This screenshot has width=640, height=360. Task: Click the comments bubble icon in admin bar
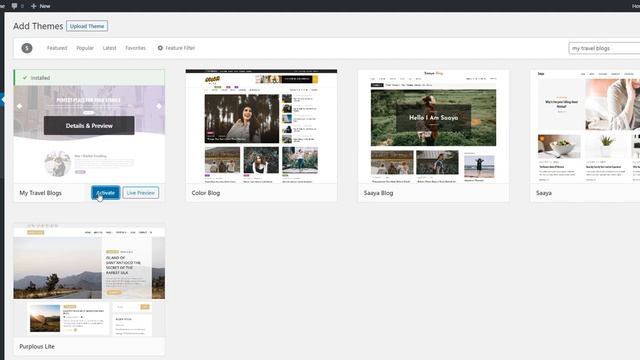coord(15,6)
